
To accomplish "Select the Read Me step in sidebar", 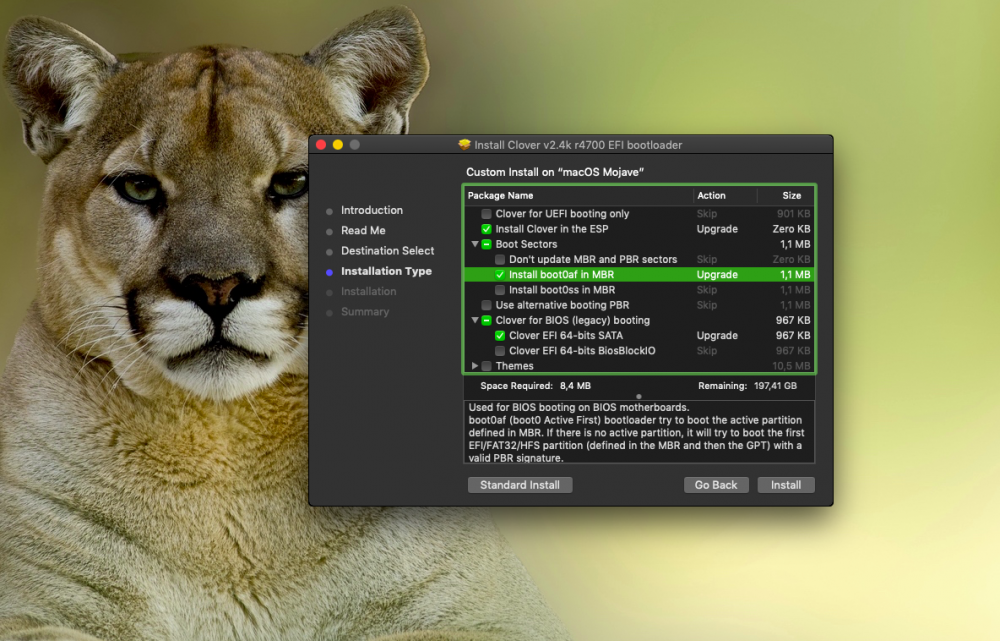I will pyautogui.click(x=363, y=231).
